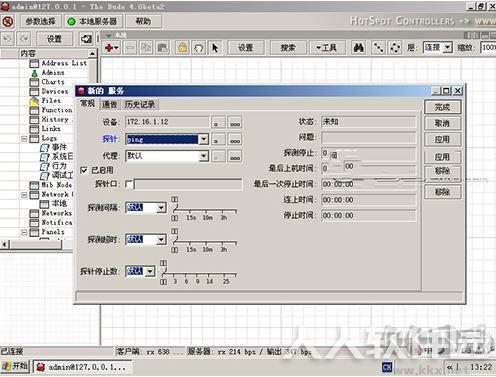Select the 事件 log entry
This screenshot has width=496, height=377.
(x=53, y=147)
